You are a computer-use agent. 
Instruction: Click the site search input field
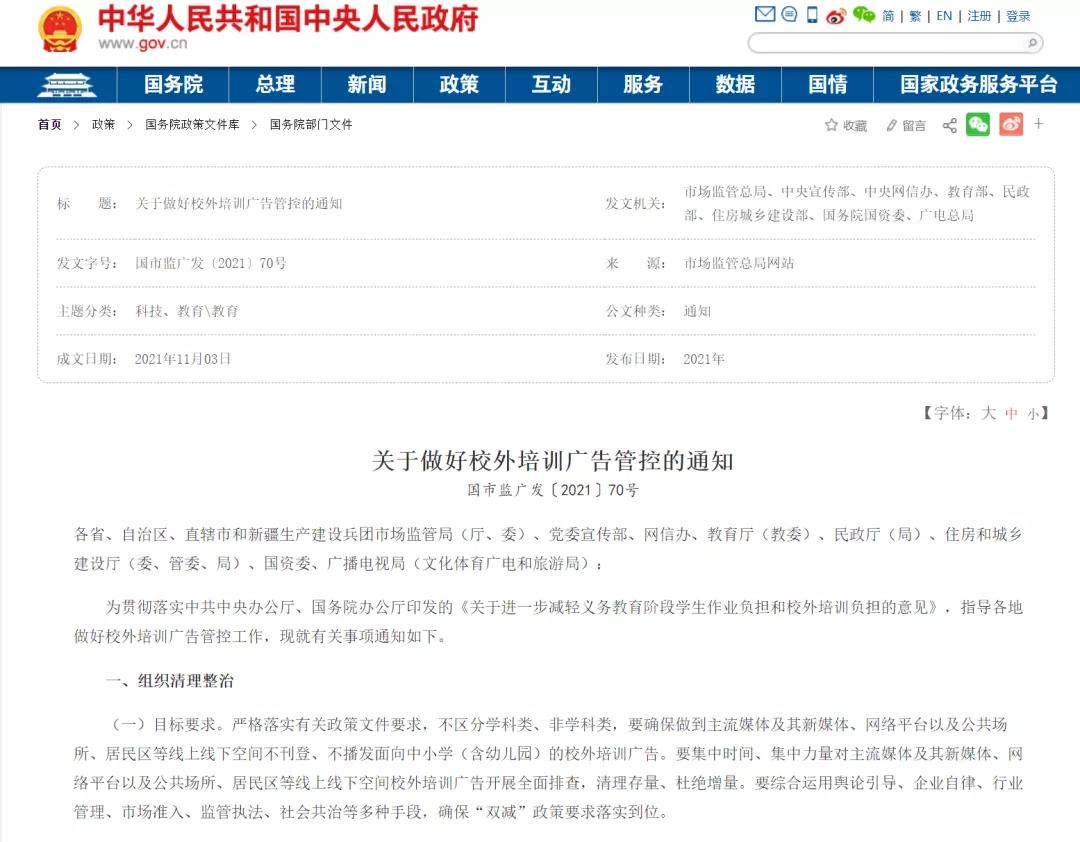[885, 43]
